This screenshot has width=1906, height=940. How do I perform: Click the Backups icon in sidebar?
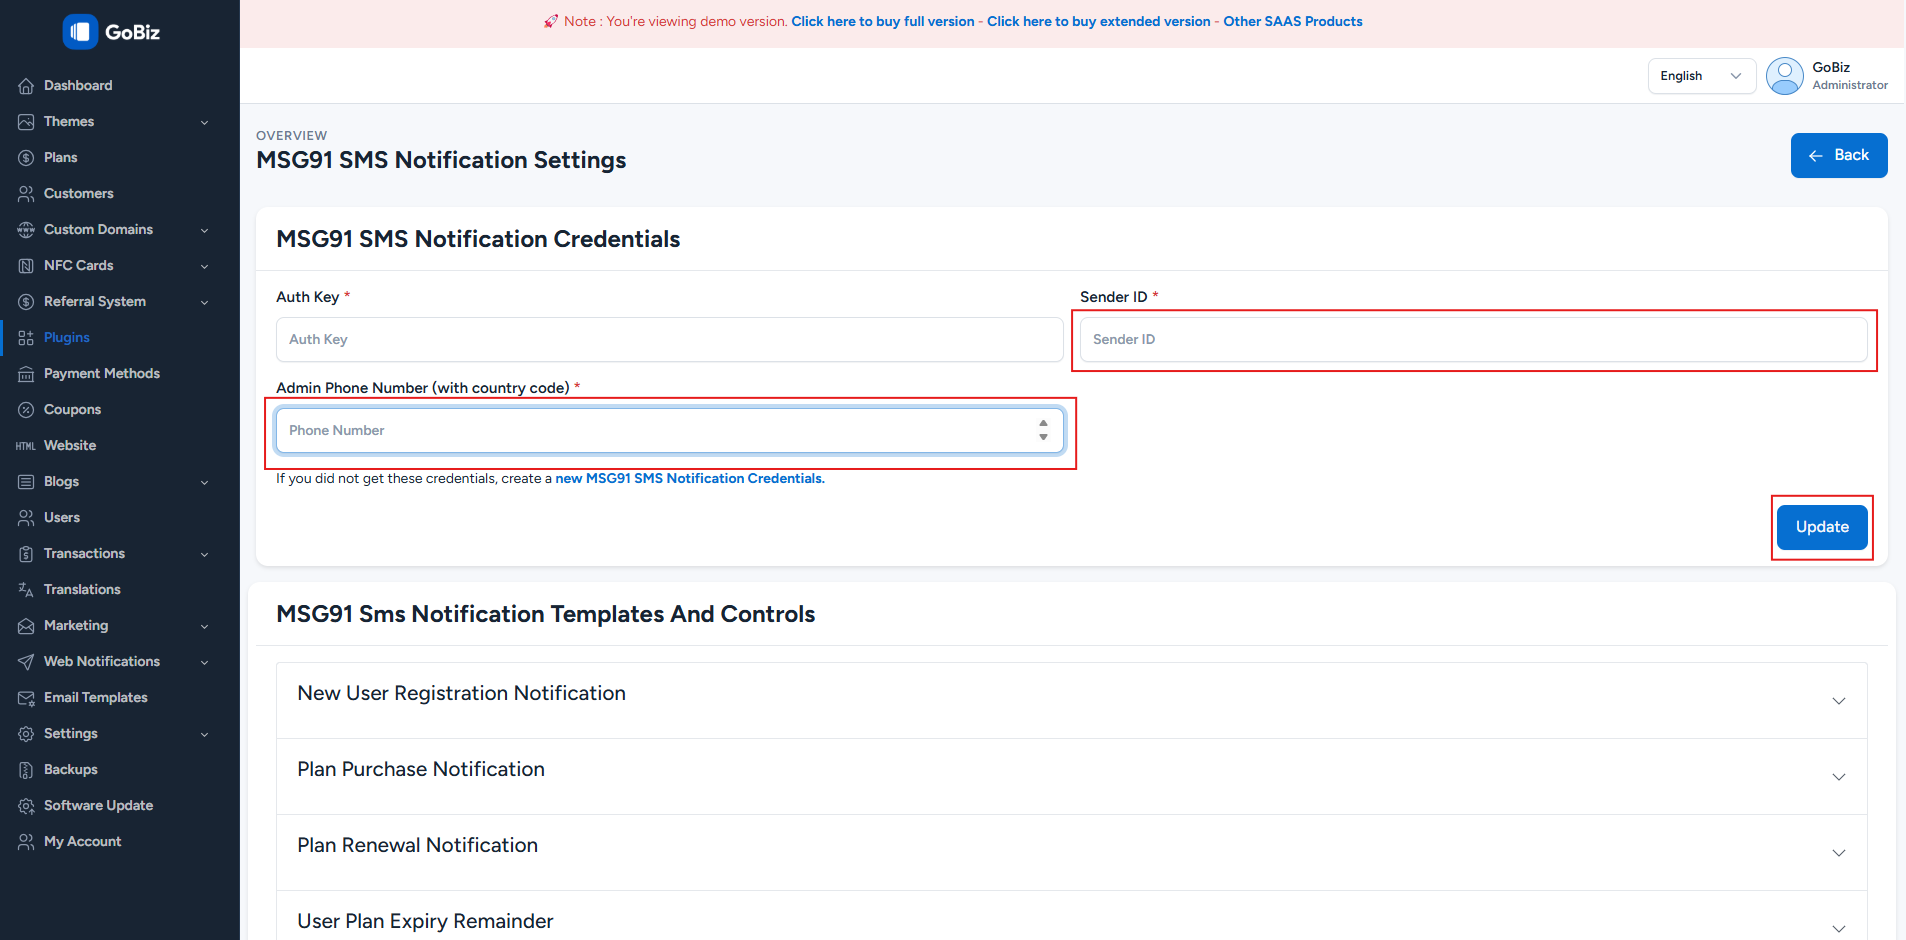26,770
